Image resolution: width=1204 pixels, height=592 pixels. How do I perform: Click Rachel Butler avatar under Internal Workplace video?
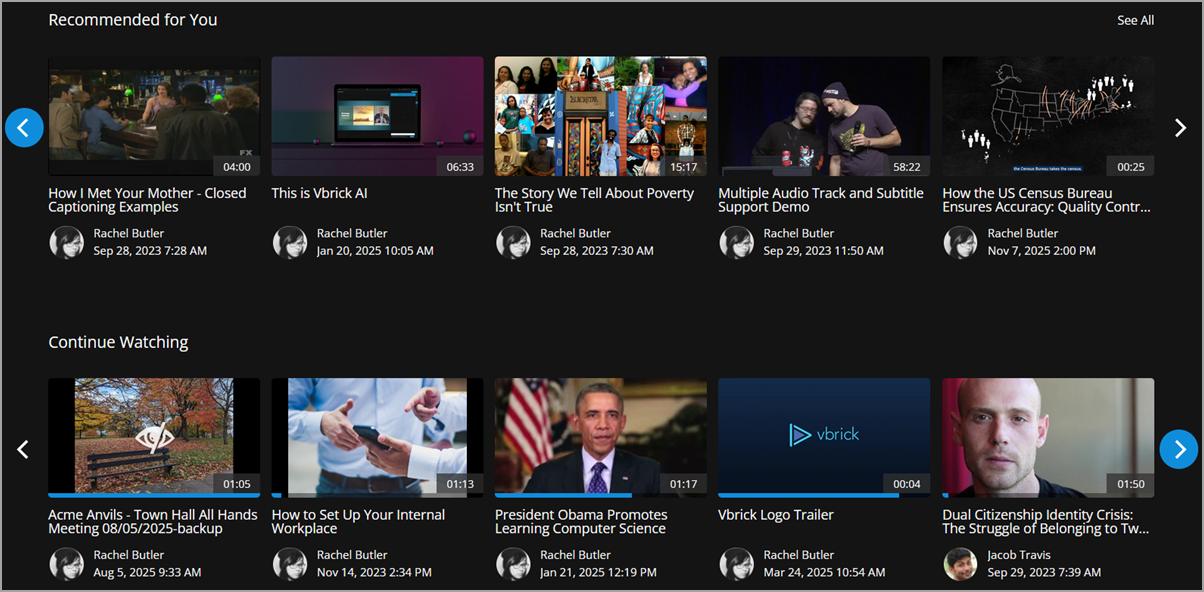click(290, 564)
